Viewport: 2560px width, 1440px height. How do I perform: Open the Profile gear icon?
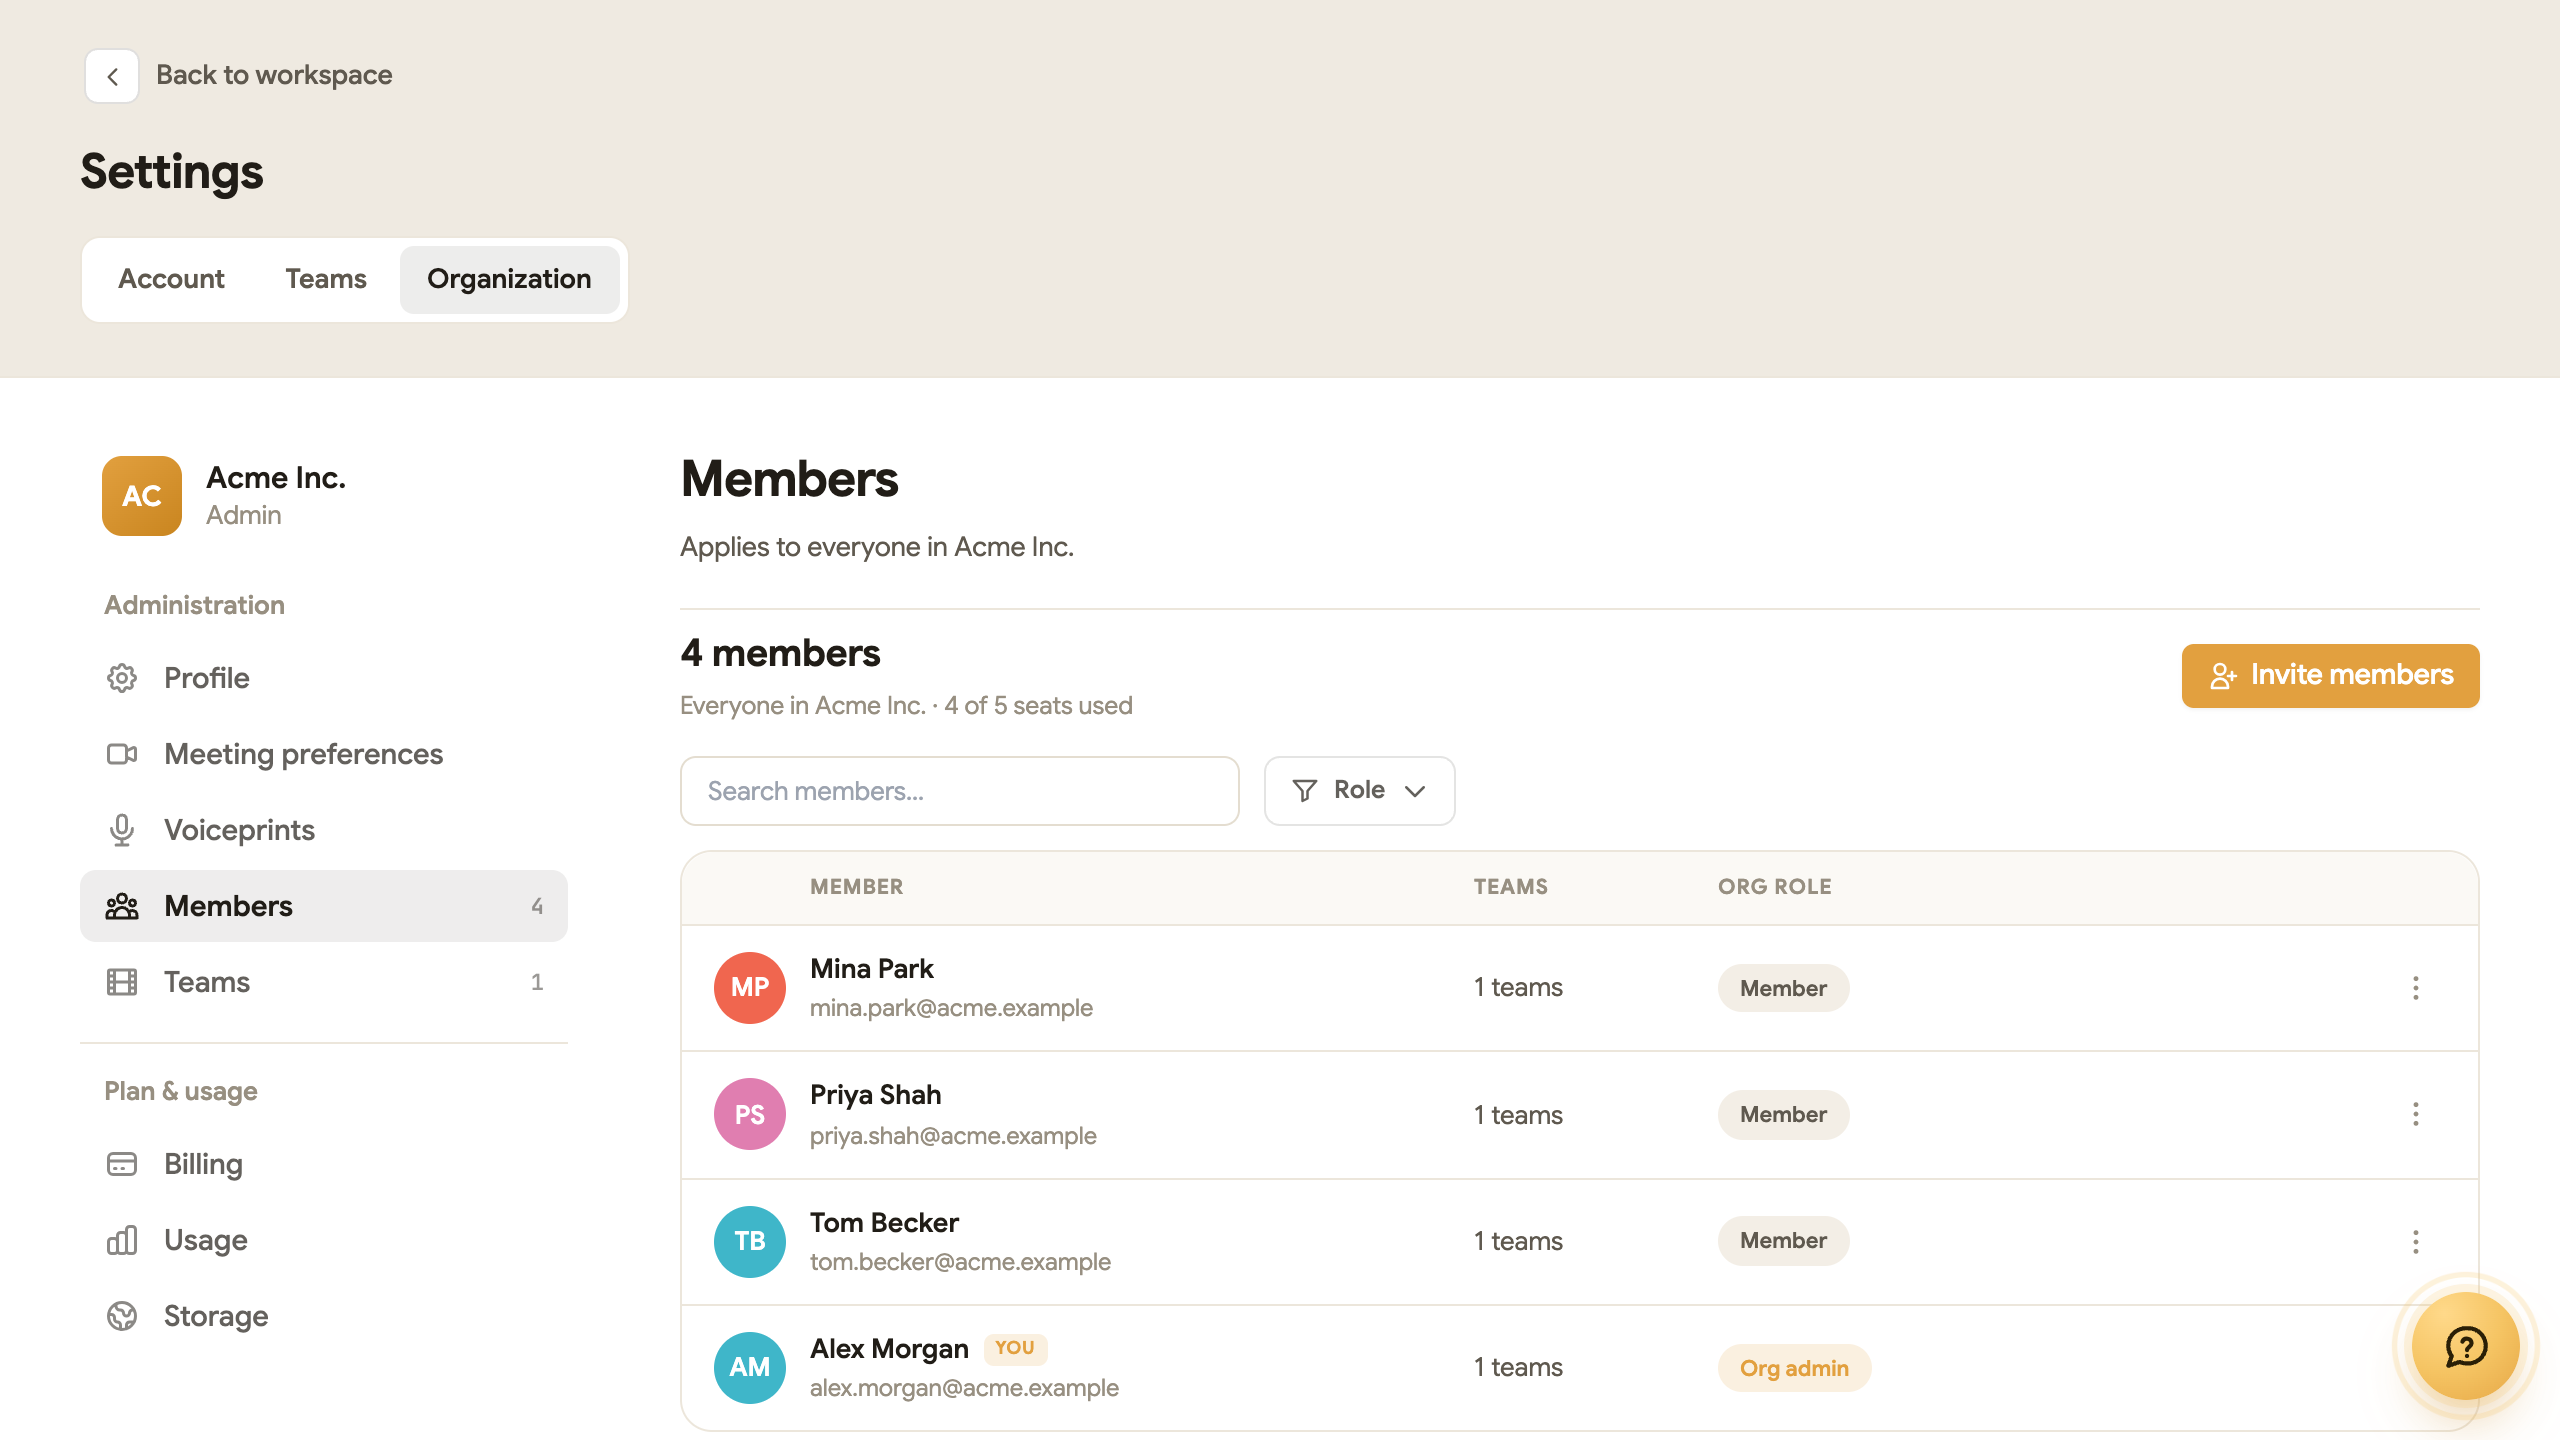click(x=122, y=678)
